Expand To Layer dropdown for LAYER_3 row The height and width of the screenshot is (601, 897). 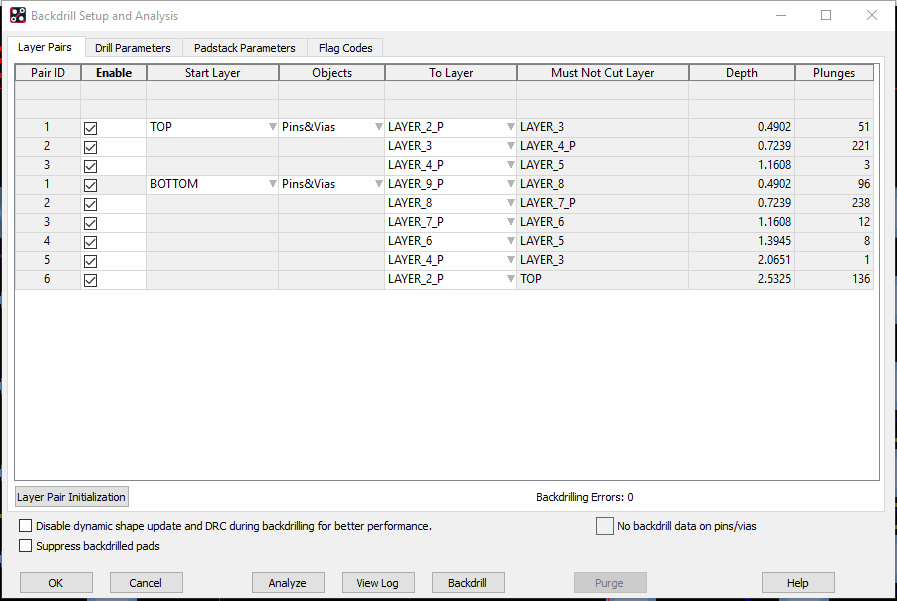(x=510, y=146)
